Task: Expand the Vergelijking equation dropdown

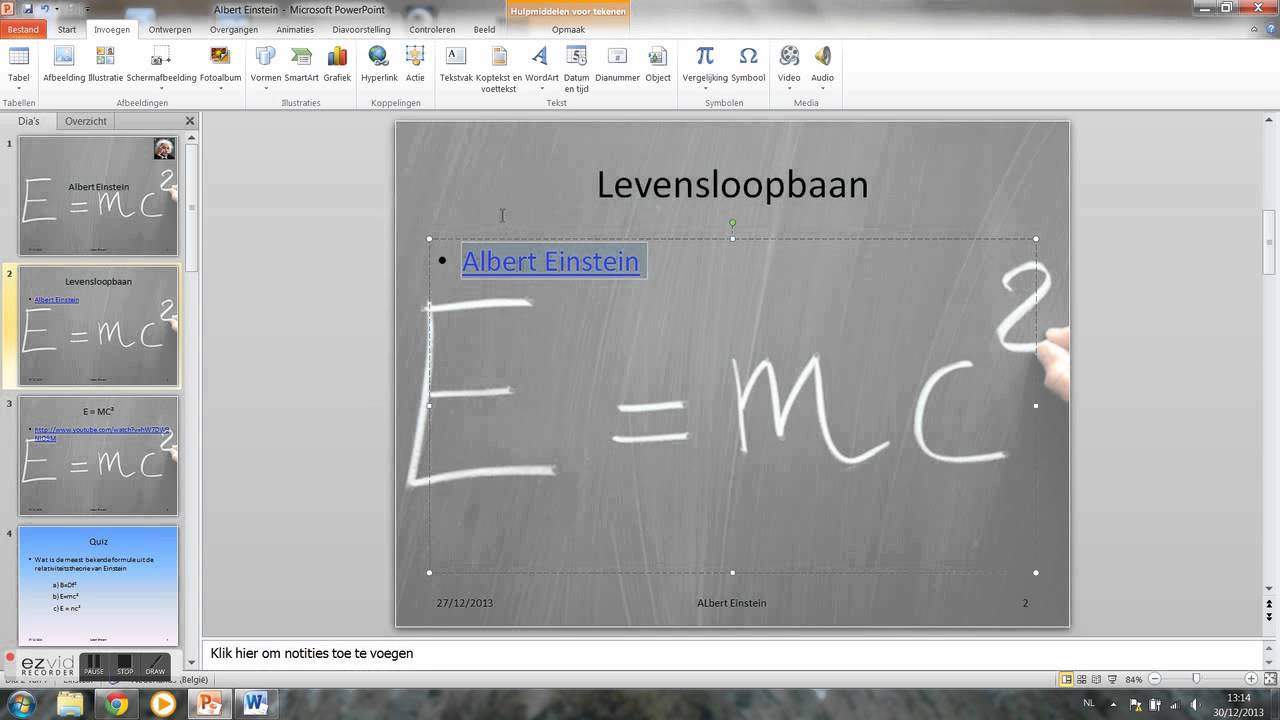Action: coord(705,68)
